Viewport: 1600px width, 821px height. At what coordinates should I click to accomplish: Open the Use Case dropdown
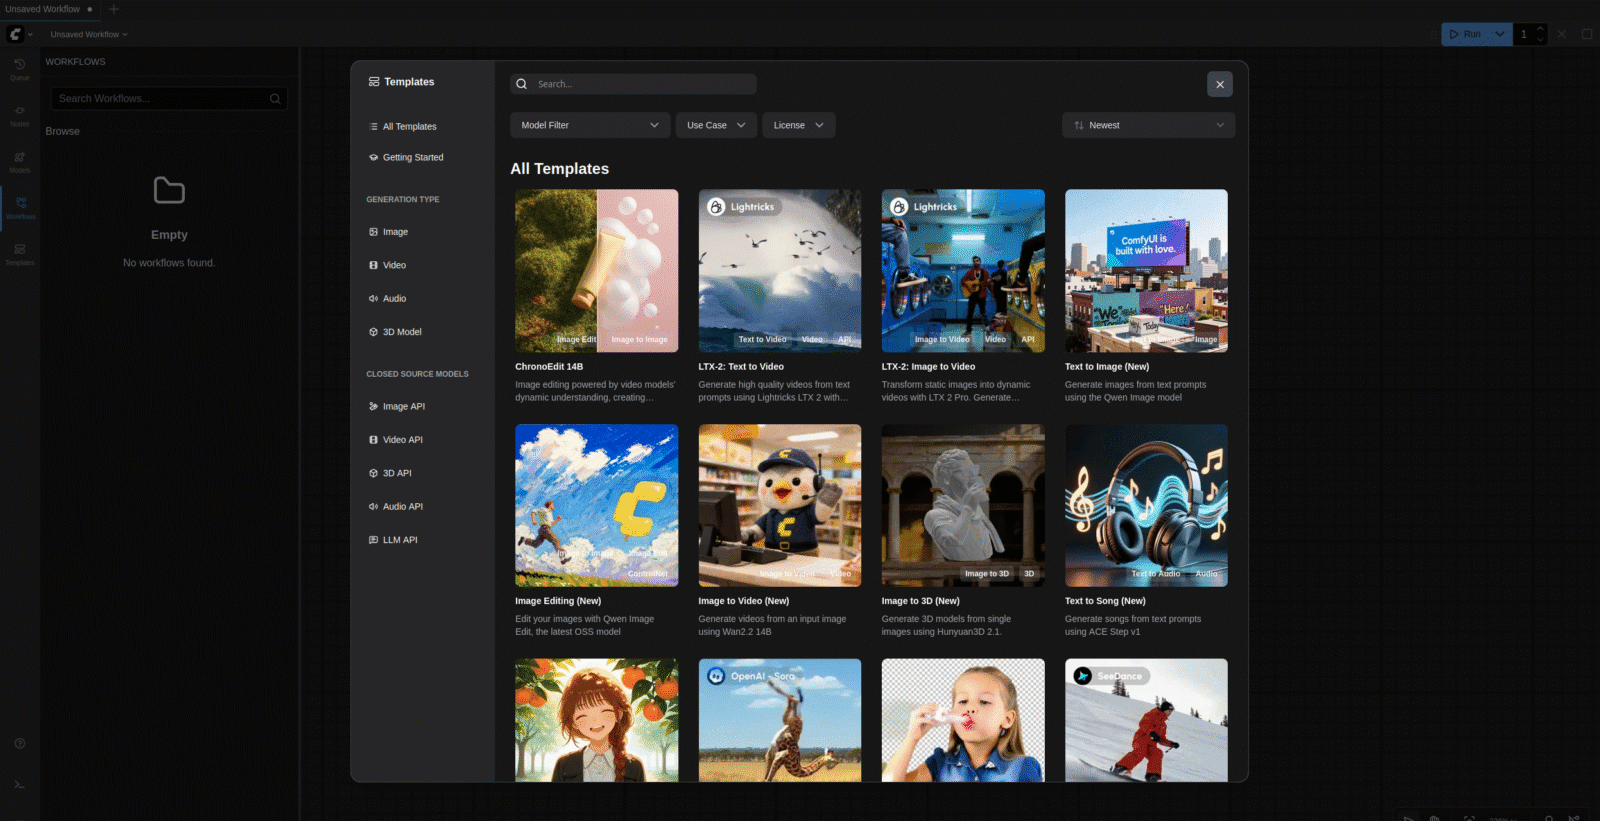[x=716, y=126]
